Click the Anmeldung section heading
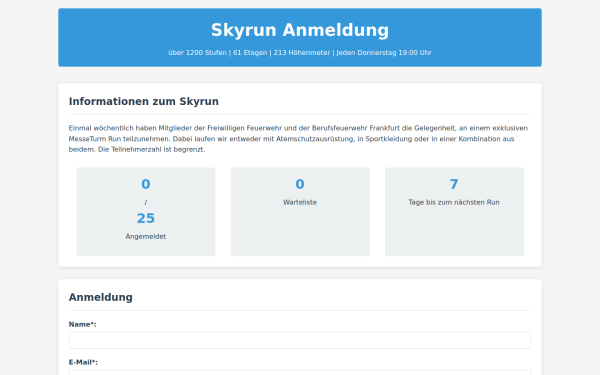The width and height of the screenshot is (600, 375). click(x=101, y=297)
